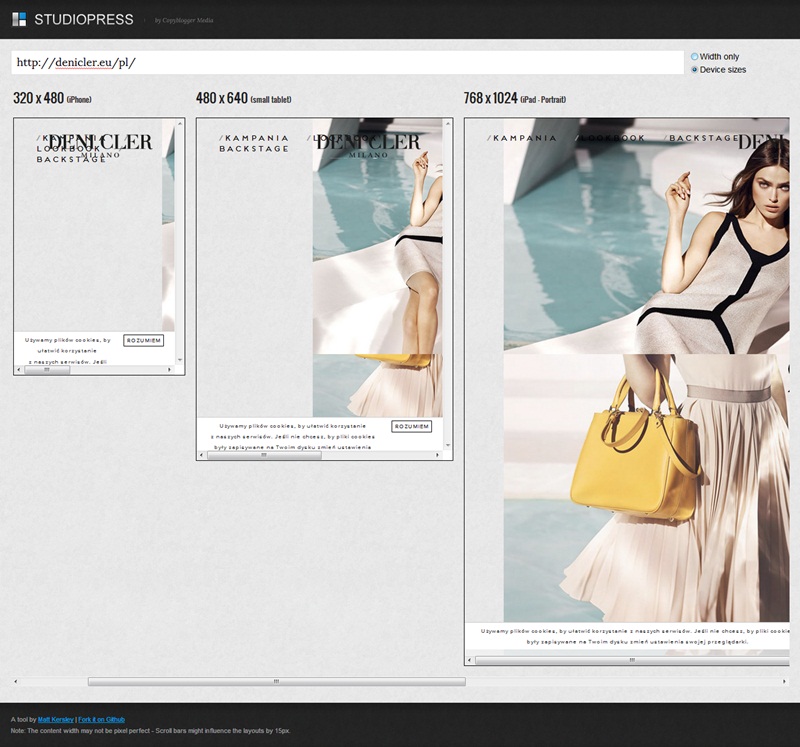Click horizontal scrollbar thumb in small tablet preview
The image size is (800, 747).
(x=264, y=455)
